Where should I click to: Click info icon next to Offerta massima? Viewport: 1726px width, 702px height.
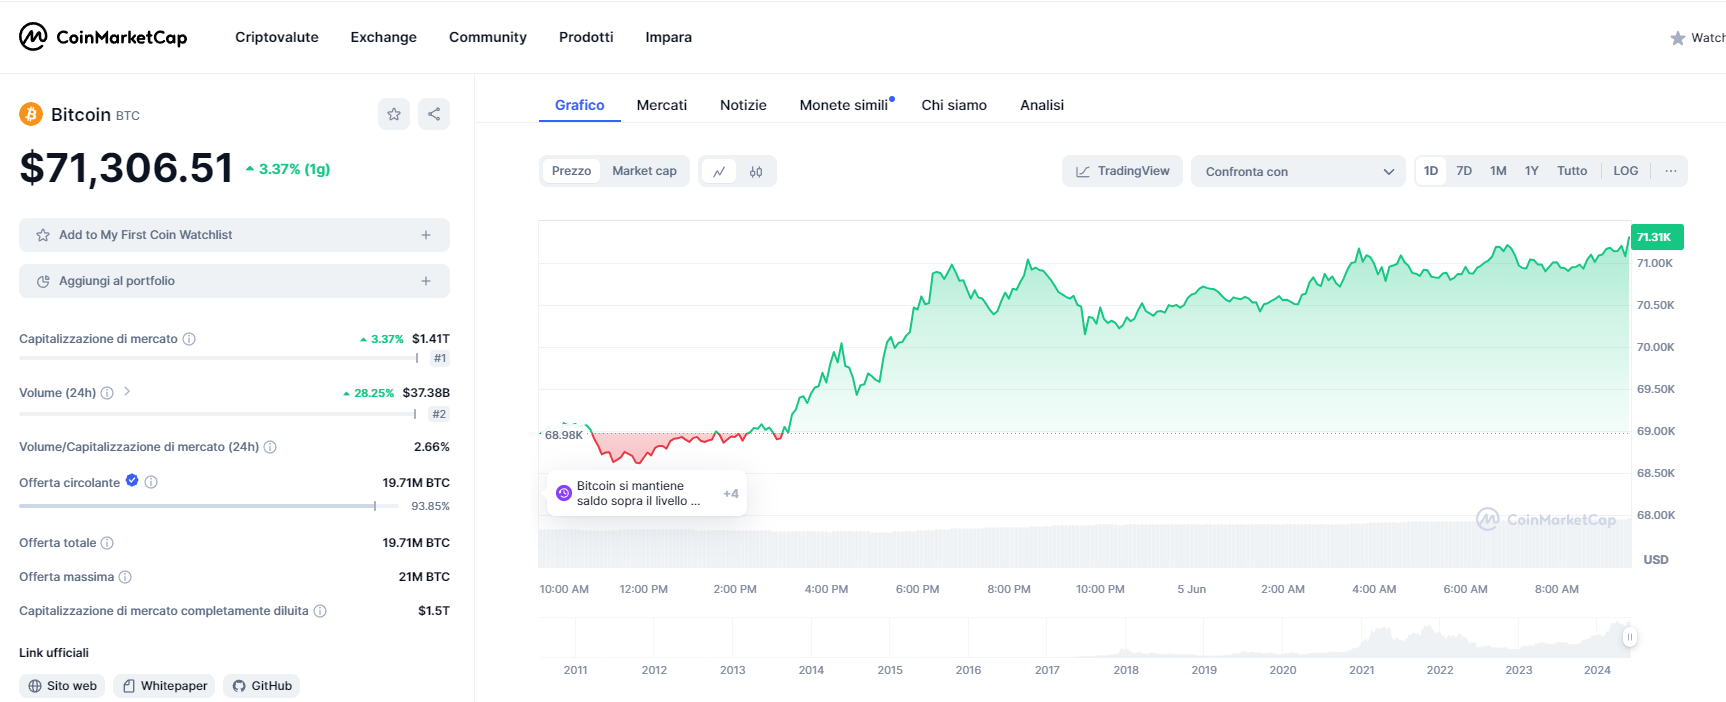tap(125, 577)
